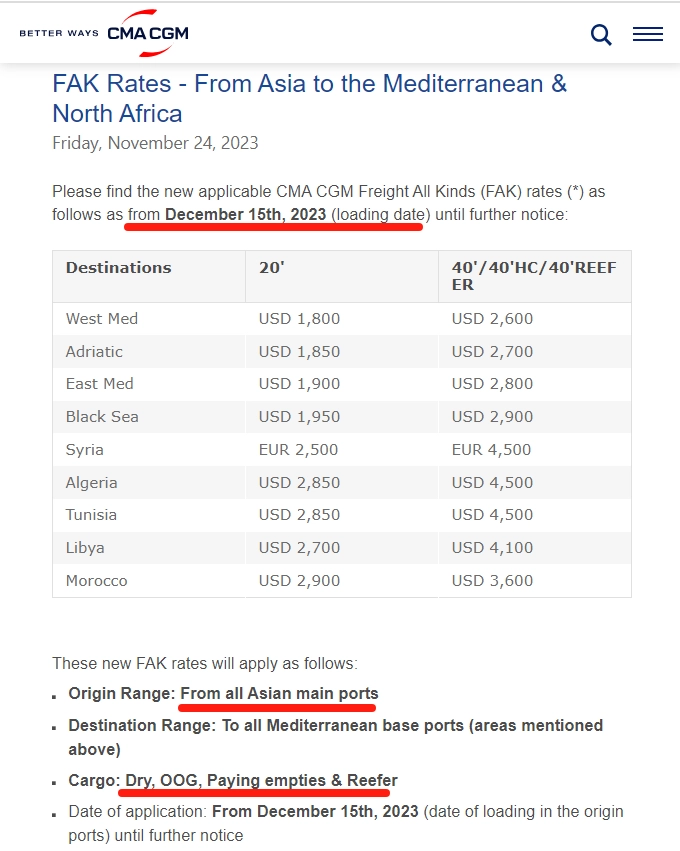Click the 40'/40'HC/40'REEFER column header
680x851 pixels.
click(x=535, y=276)
